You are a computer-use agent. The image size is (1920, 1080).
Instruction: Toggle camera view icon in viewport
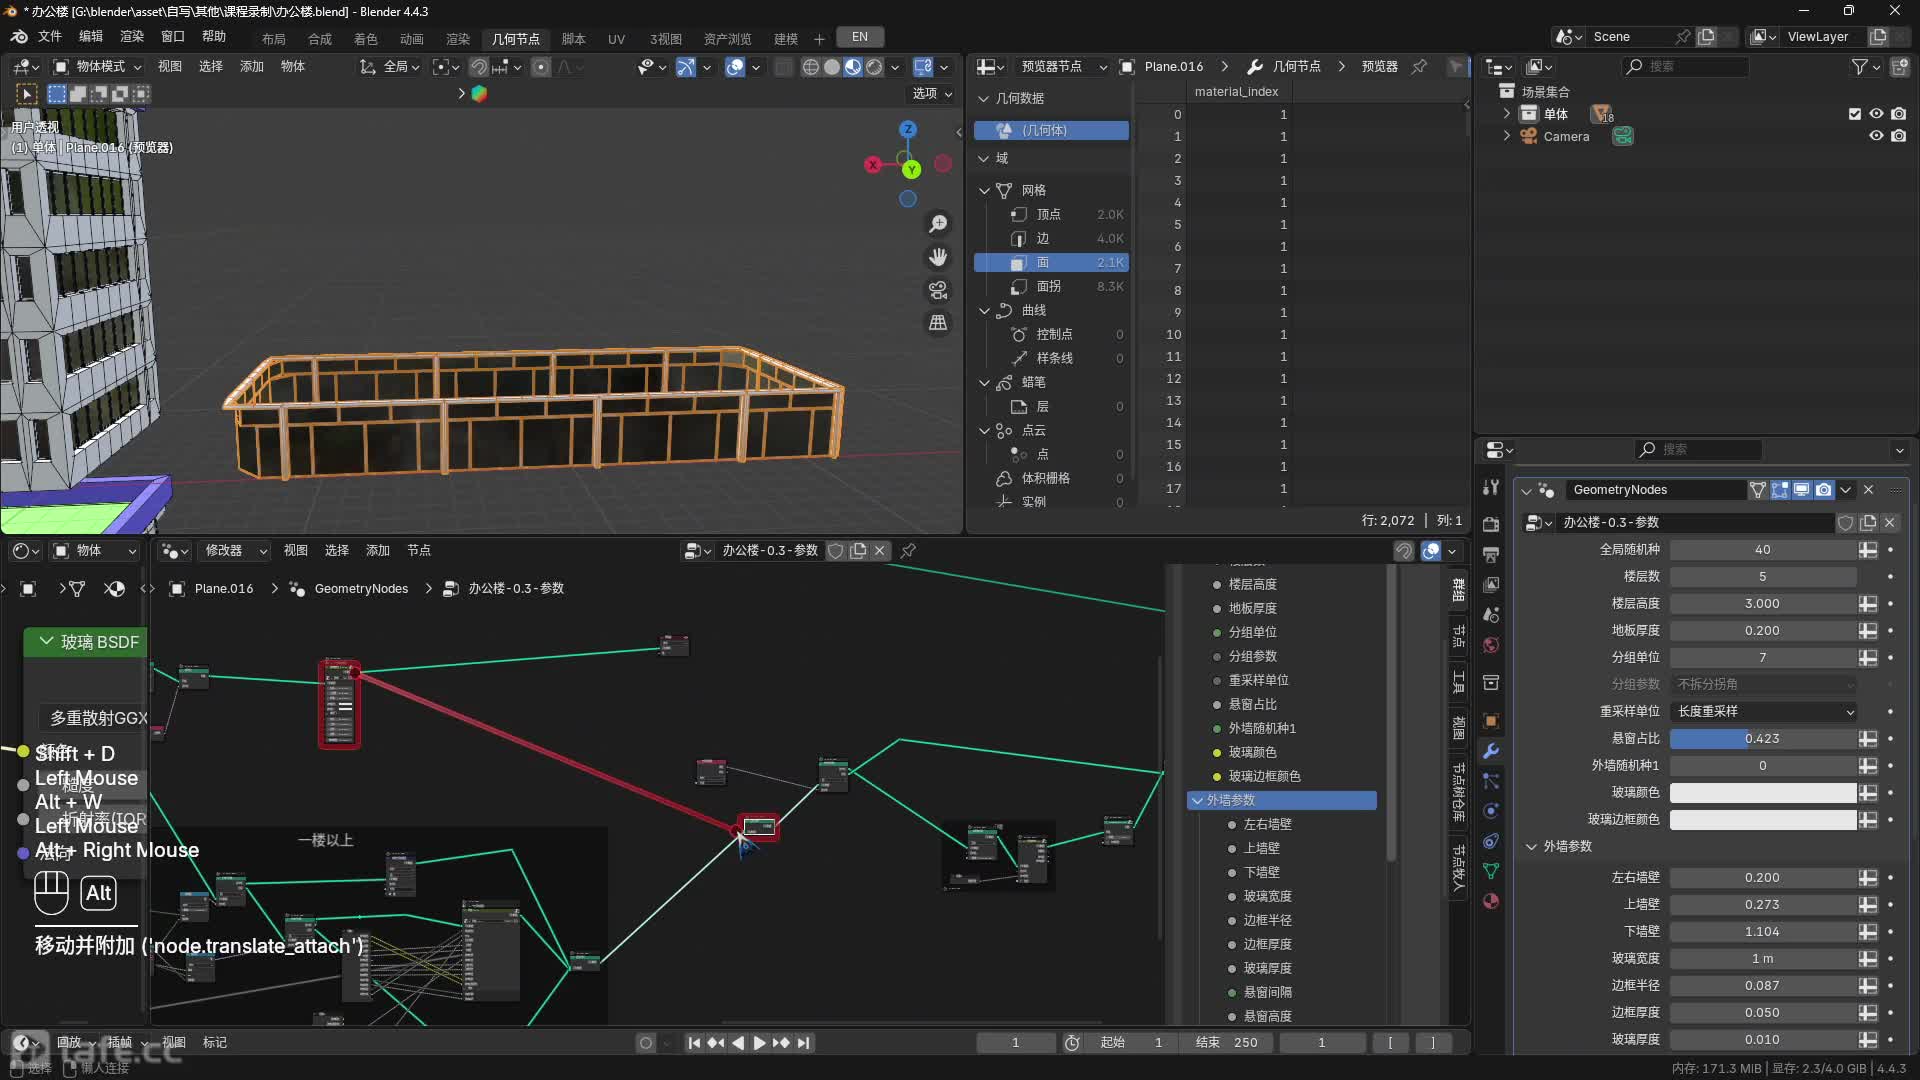tap(938, 290)
